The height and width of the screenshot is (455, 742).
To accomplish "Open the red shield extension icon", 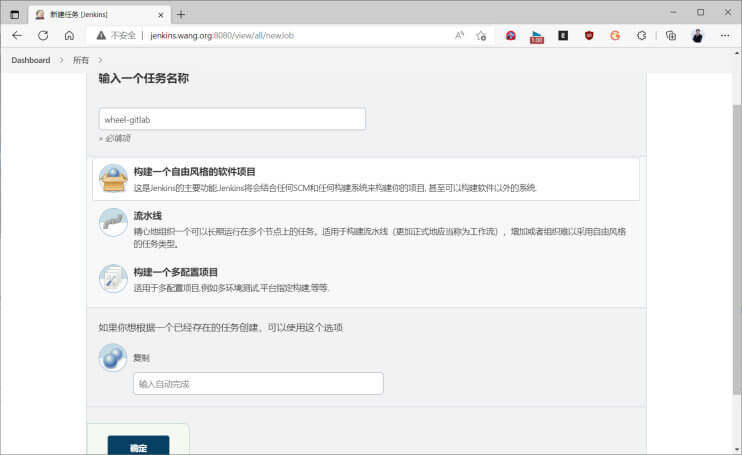I will coord(589,35).
